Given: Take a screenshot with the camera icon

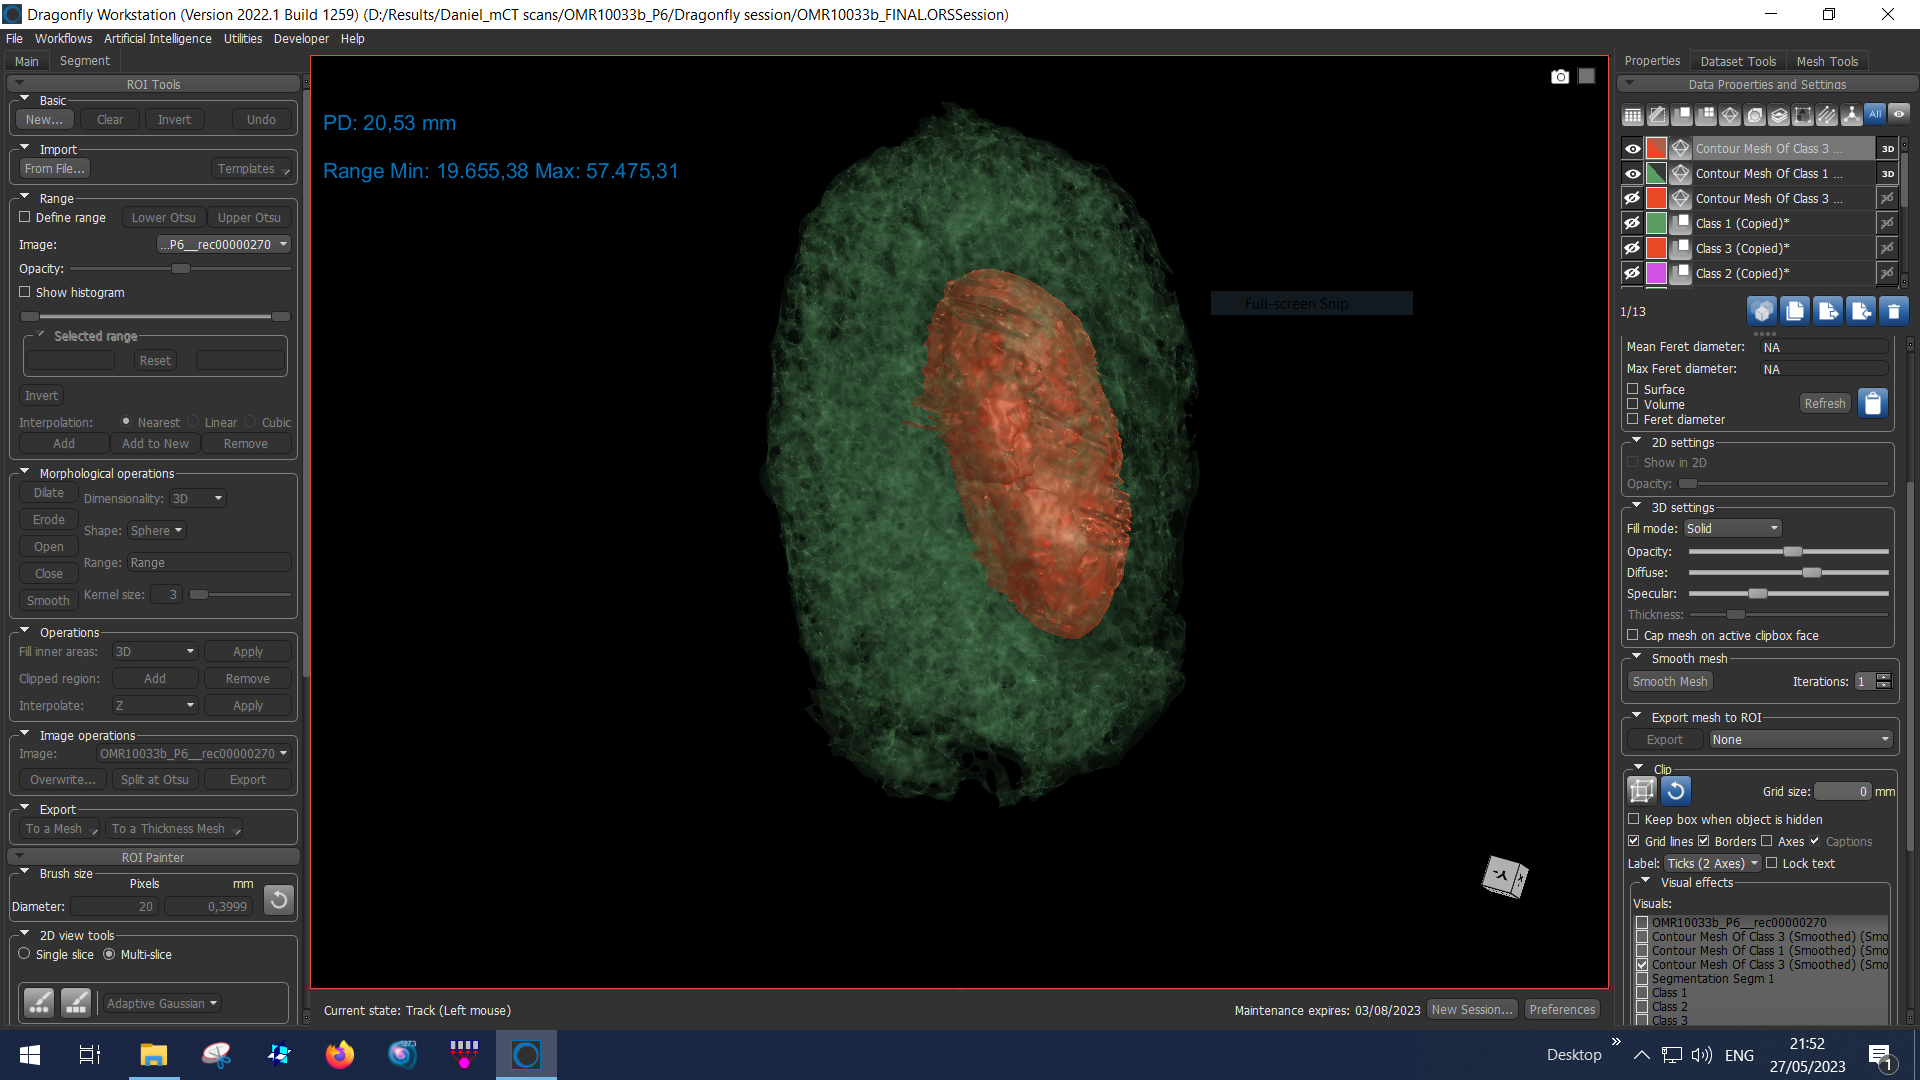Looking at the screenshot, I should (1559, 77).
